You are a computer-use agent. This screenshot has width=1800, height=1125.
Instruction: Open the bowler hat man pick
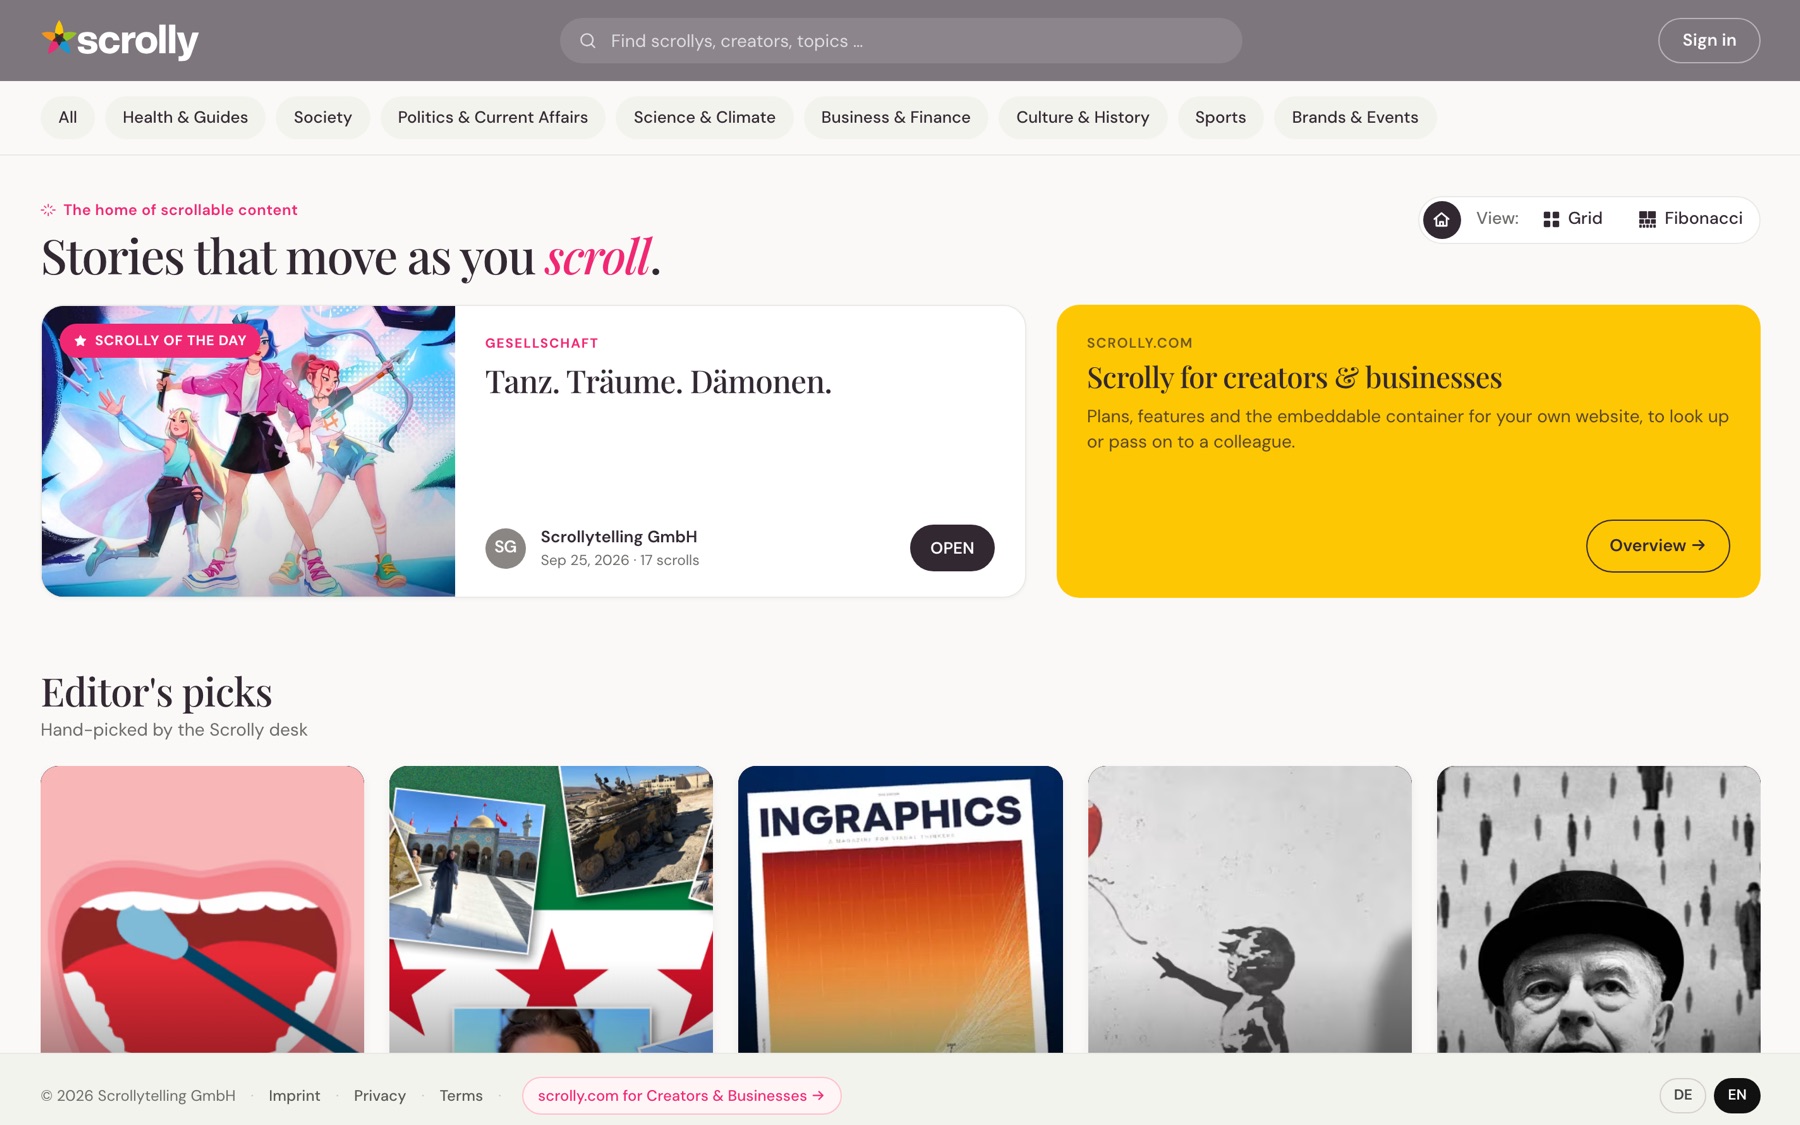coord(1599,909)
